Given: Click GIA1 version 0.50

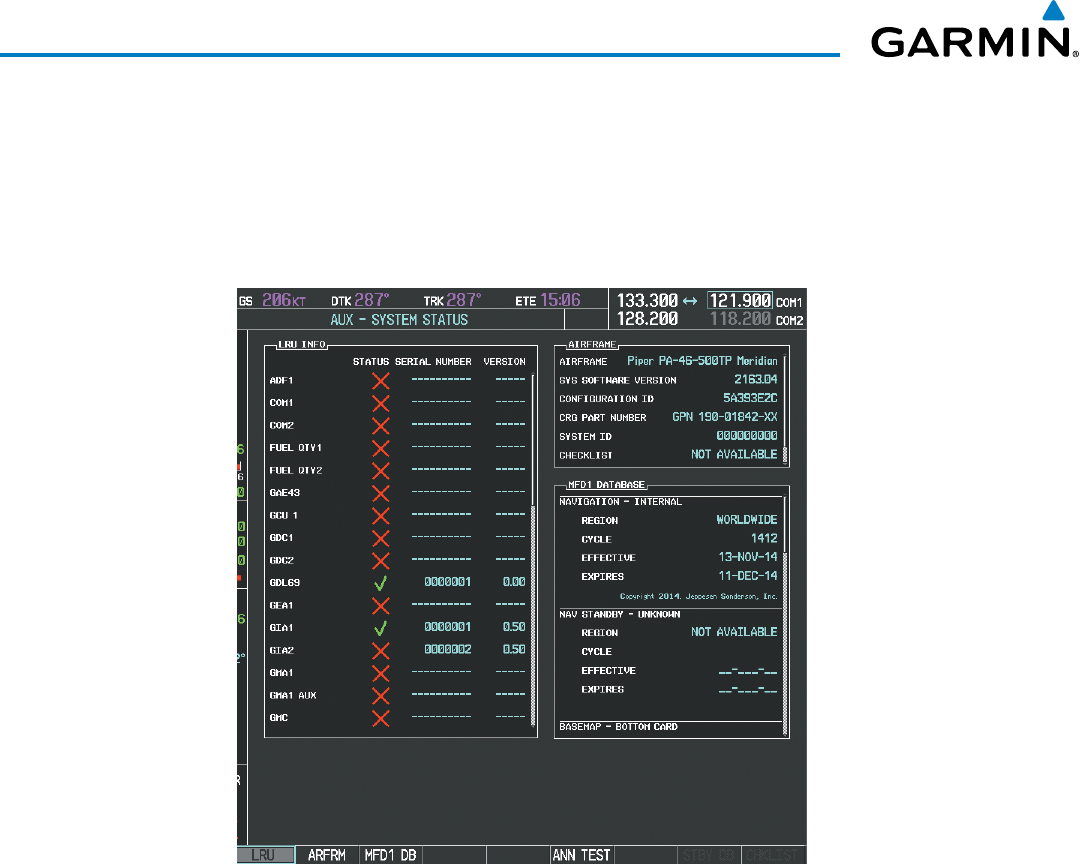Looking at the screenshot, I should click(x=514, y=627).
